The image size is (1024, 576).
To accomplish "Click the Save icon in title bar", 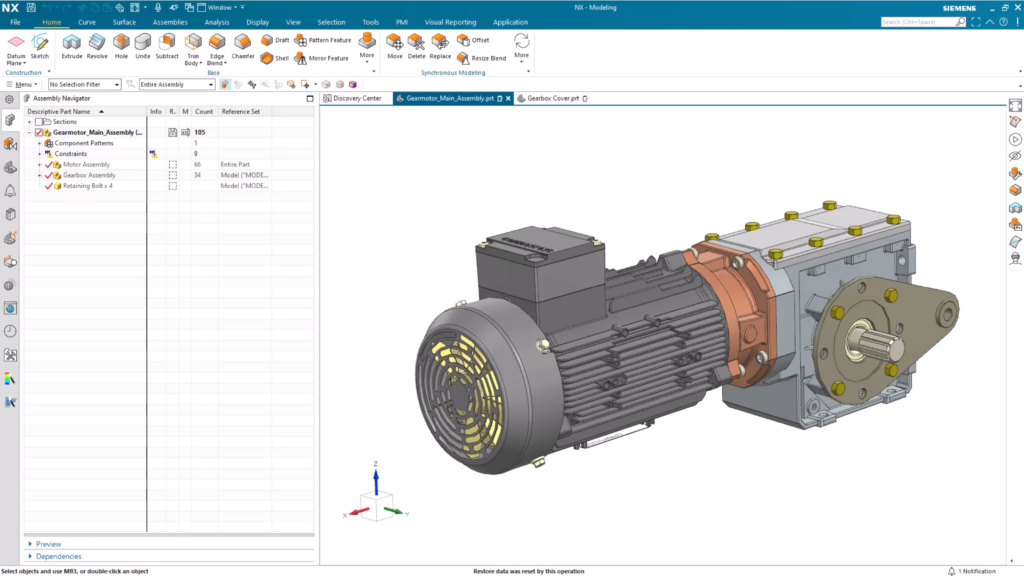I will click(x=31, y=8).
